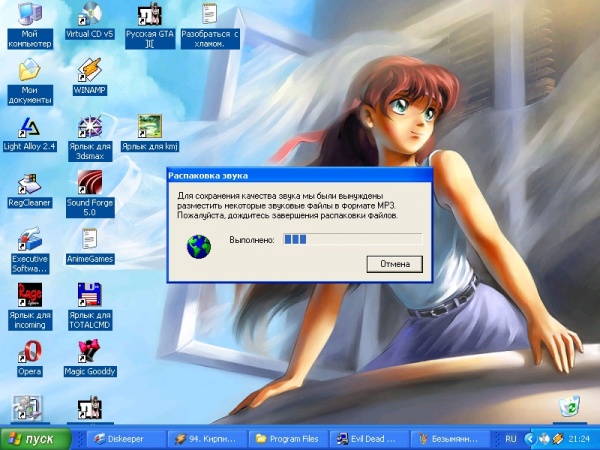
Task: Select the Magic Gooddy desktop icon
Action: point(90,358)
